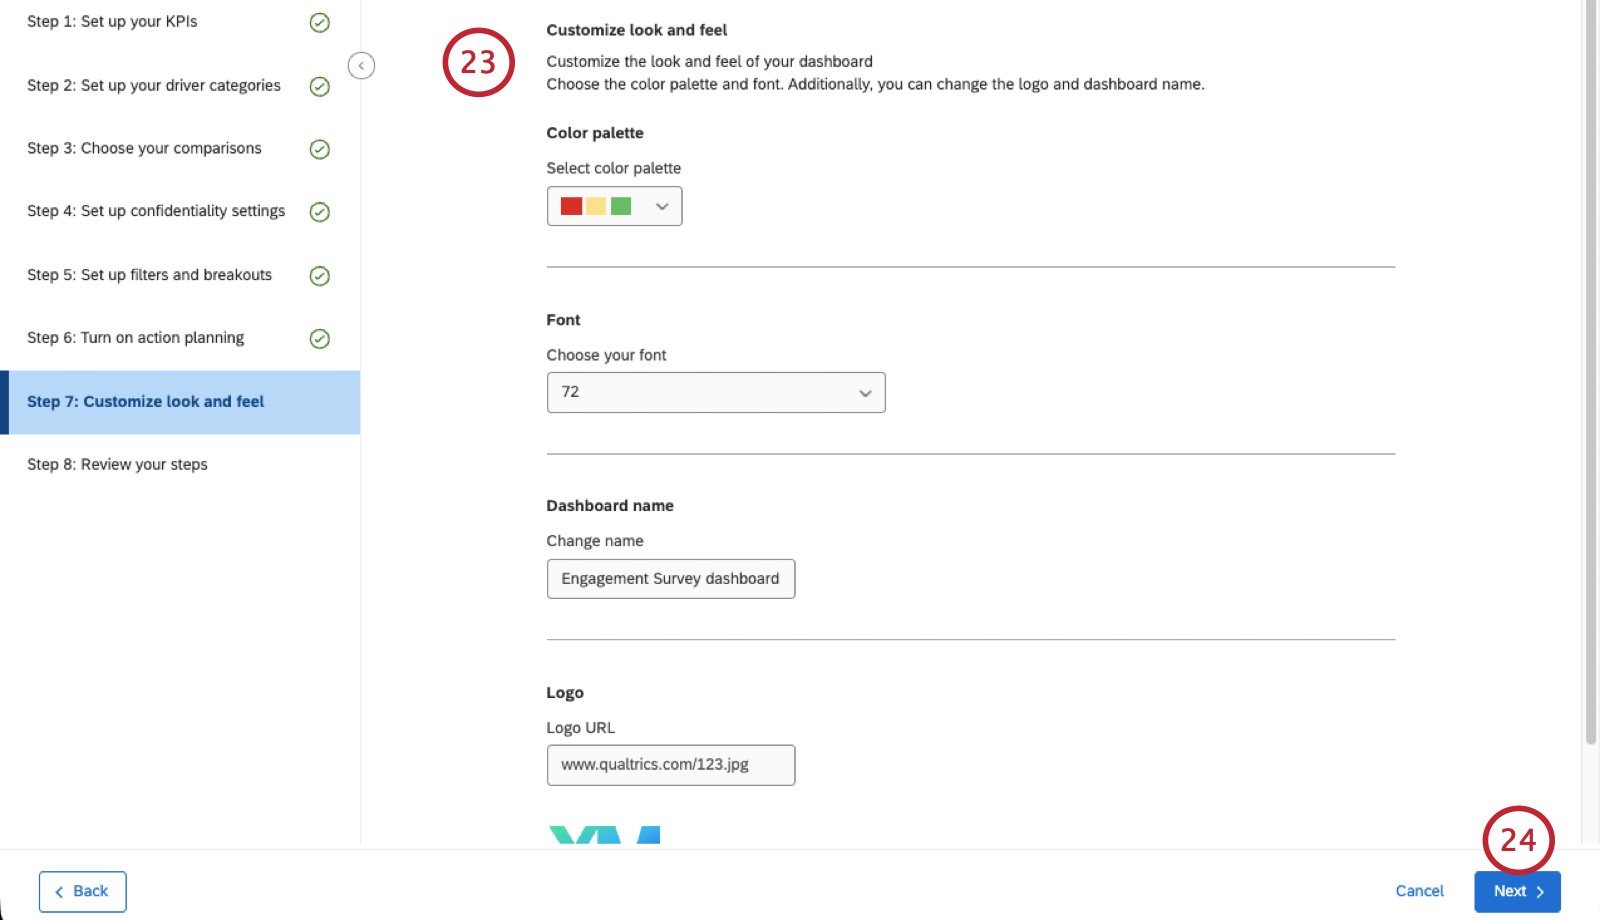This screenshot has width=1600, height=920.
Task: Click the logo preview thumbnail
Action: click(x=605, y=835)
